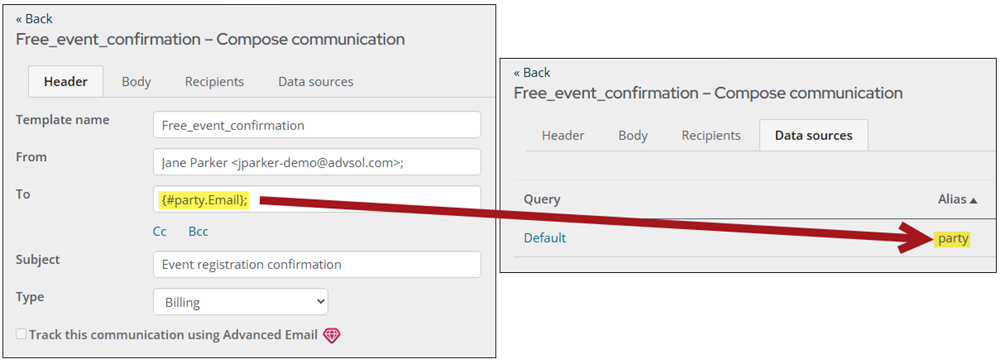Select the Header tab in left panel
1000x364 pixels.
coord(66,82)
